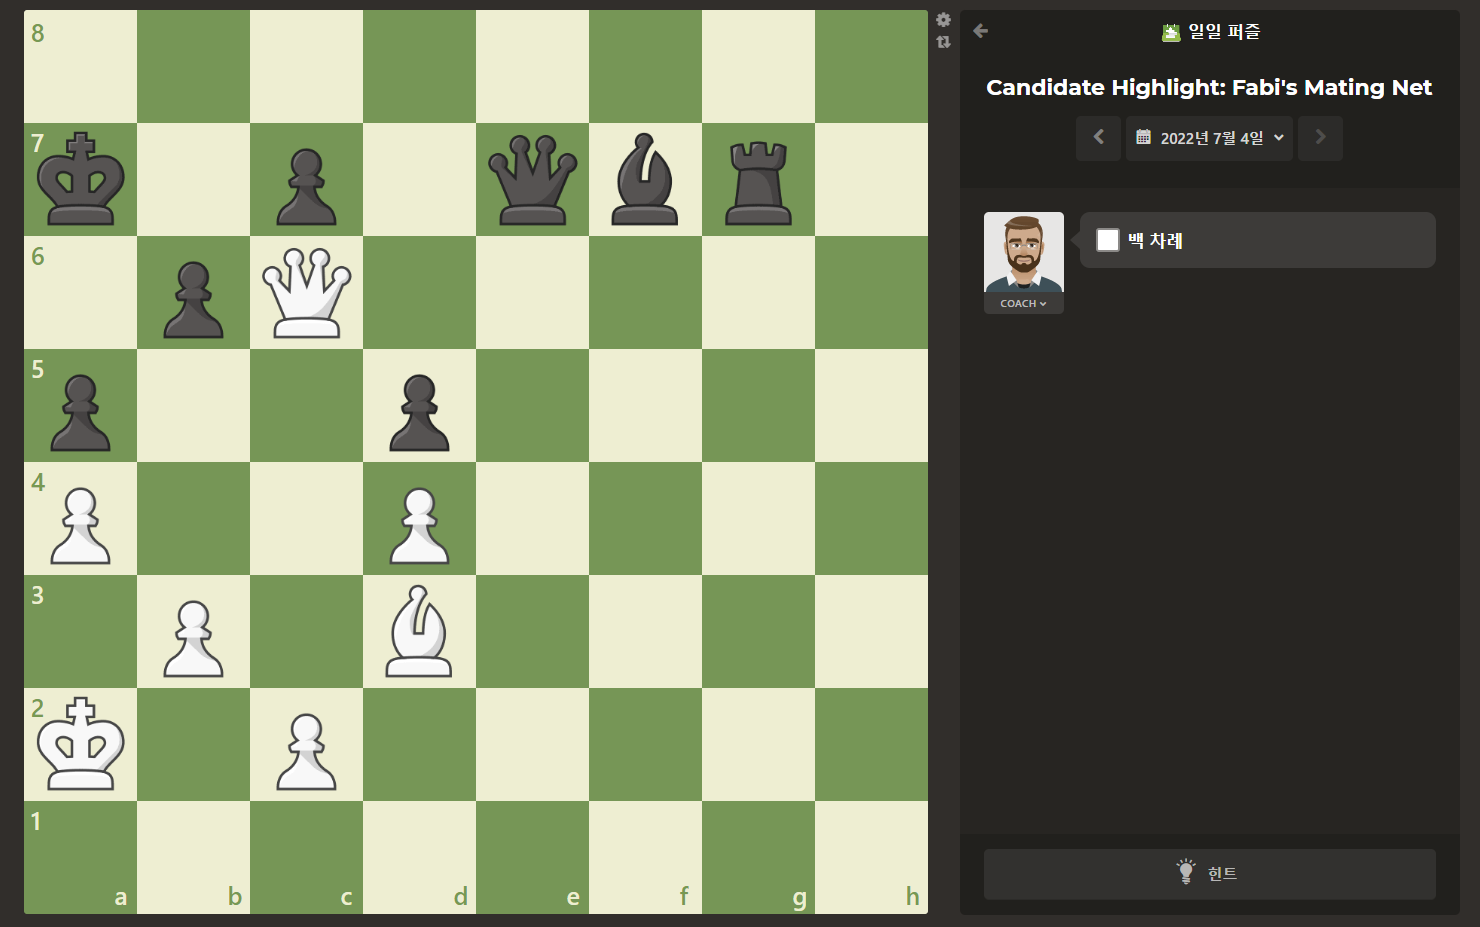Go to the next day's puzzle
This screenshot has height=927, width=1480.
pyautogui.click(x=1320, y=138)
